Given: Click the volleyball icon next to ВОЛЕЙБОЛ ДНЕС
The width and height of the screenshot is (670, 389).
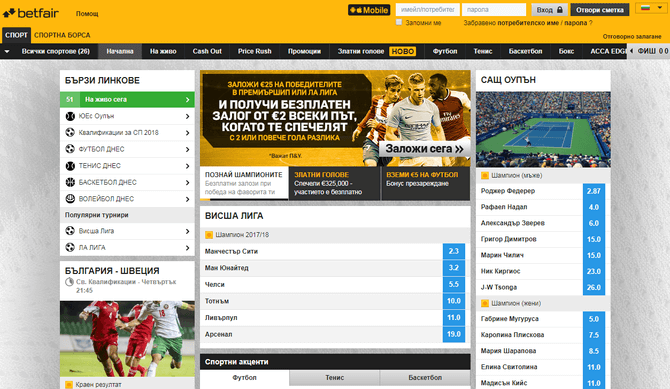Looking at the screenshot, I should 70,199.
